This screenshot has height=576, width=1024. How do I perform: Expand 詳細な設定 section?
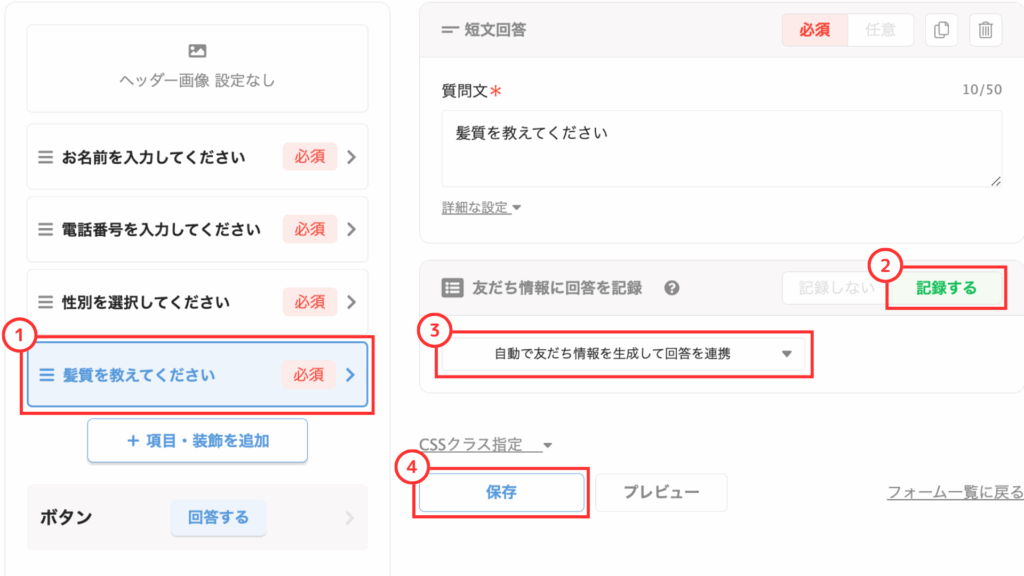click(x=481, y=208)
